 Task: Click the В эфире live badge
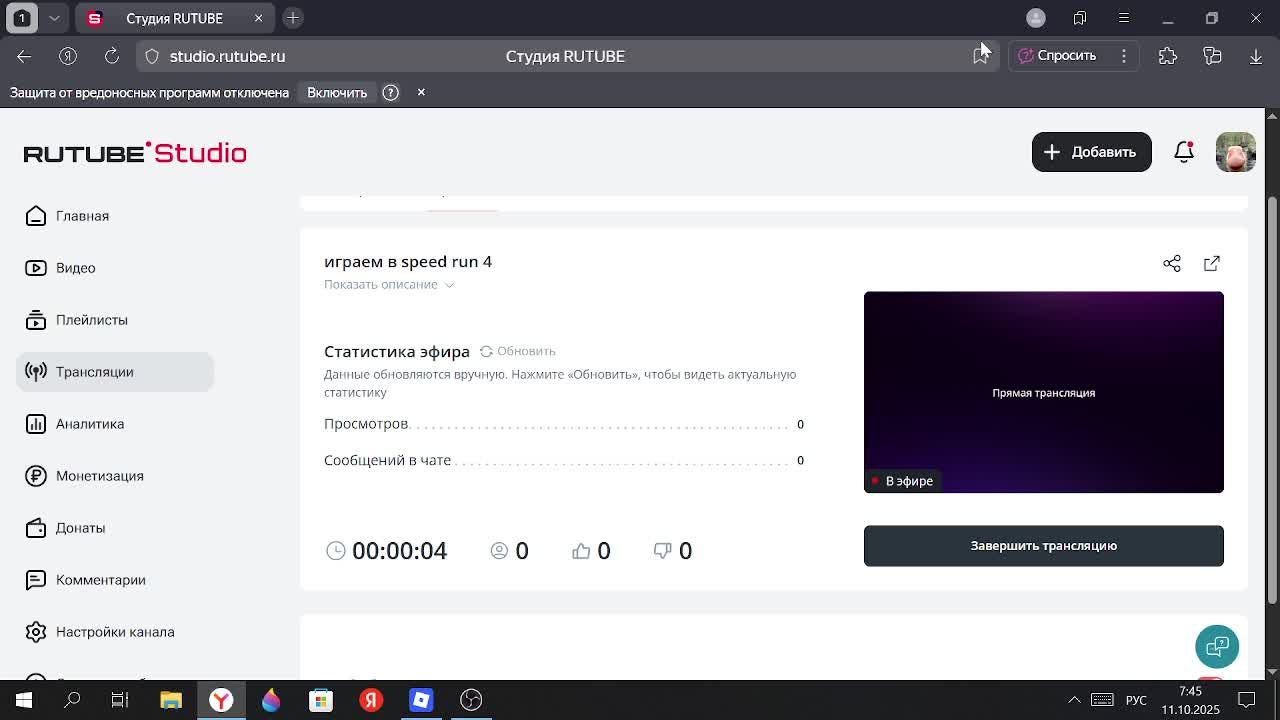902,481
